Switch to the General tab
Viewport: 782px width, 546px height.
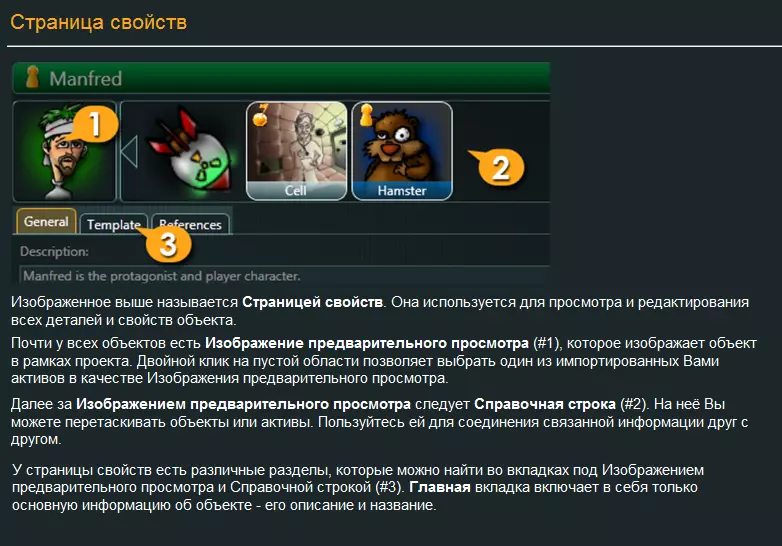coord(46,221)
